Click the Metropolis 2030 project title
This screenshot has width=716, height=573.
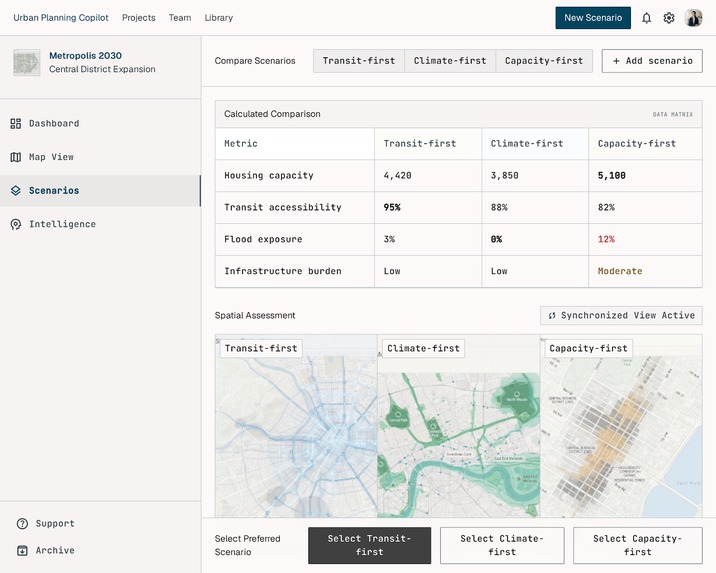tap(85, 56)
